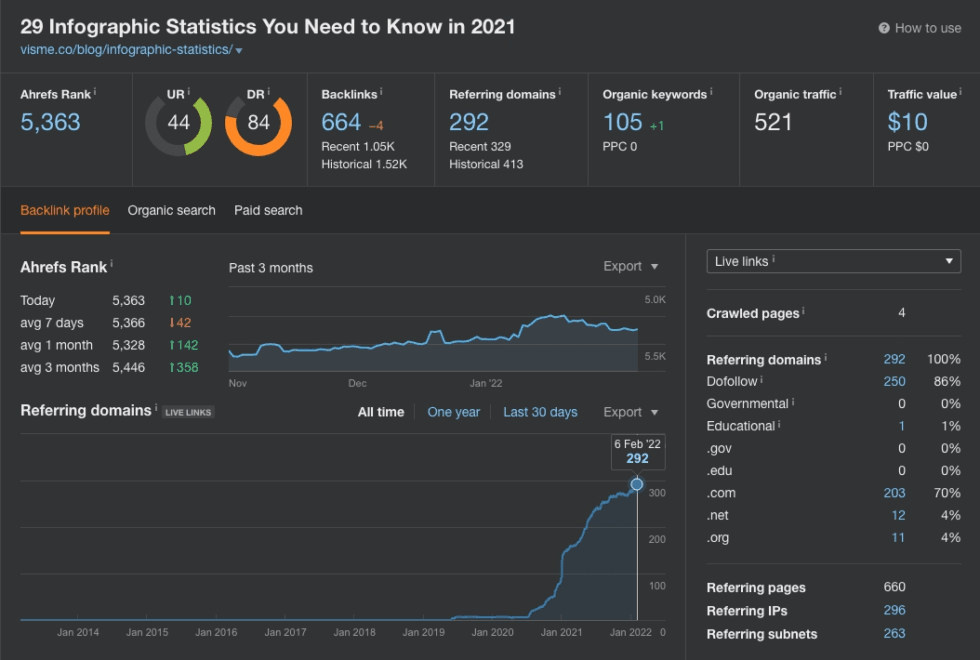The height and width of the screenshot is (660, 980).
Task: Switch to the Organic search tab
Action: coord(171,210)
